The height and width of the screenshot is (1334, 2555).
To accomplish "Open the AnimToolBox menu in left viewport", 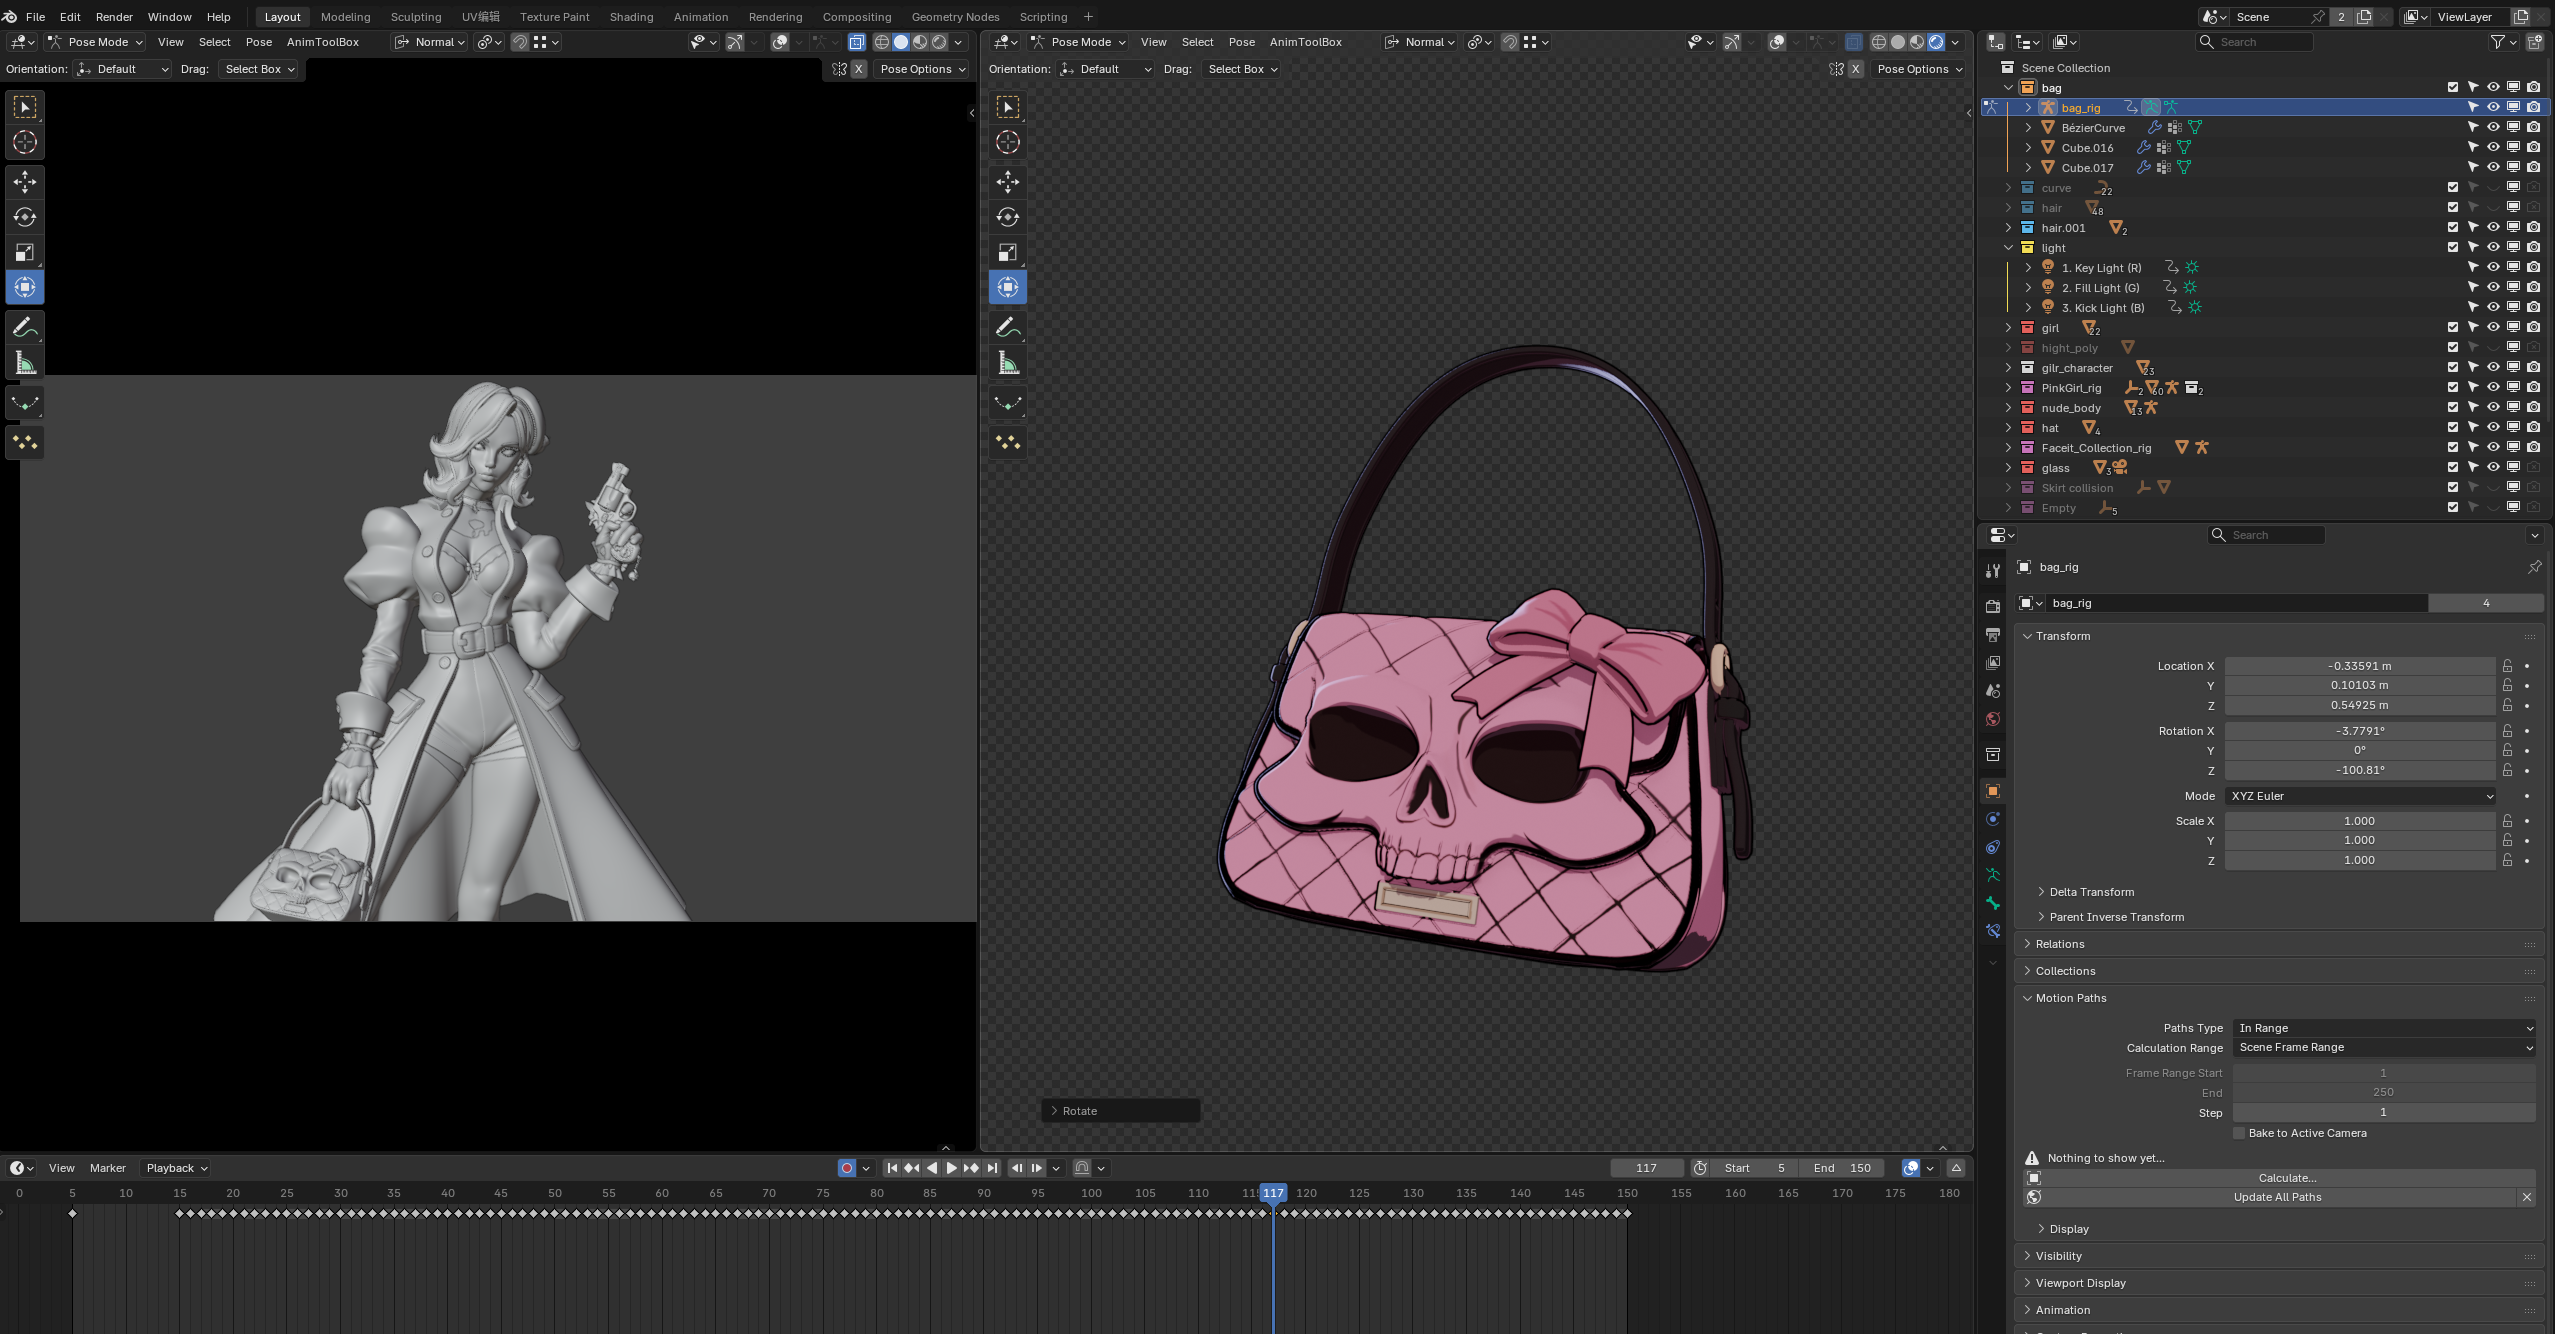I will [322, 42].
